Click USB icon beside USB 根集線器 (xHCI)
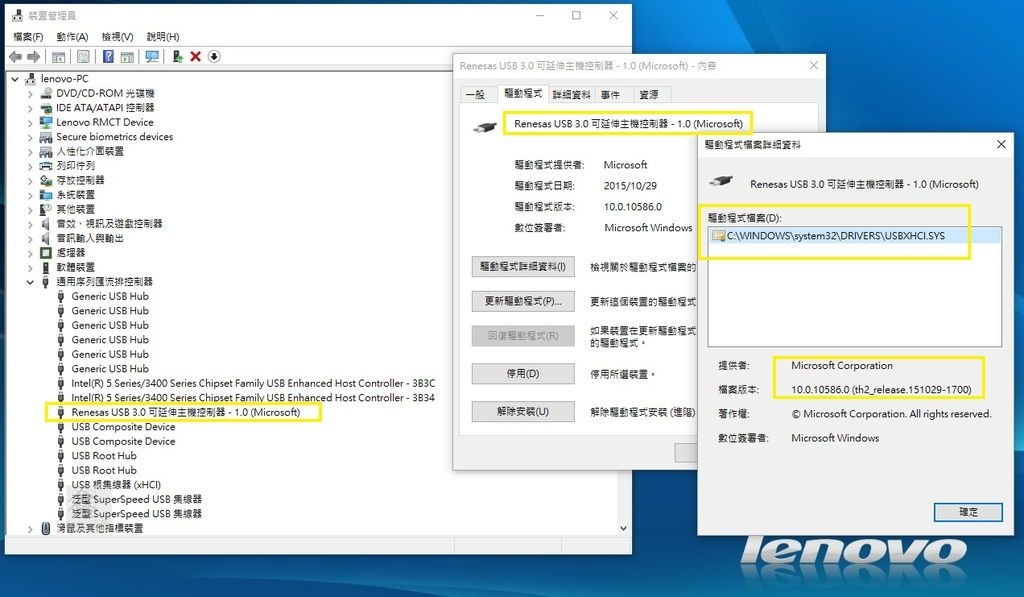The width and height of the screenshot is (1024, 597). tap(61, 485)
